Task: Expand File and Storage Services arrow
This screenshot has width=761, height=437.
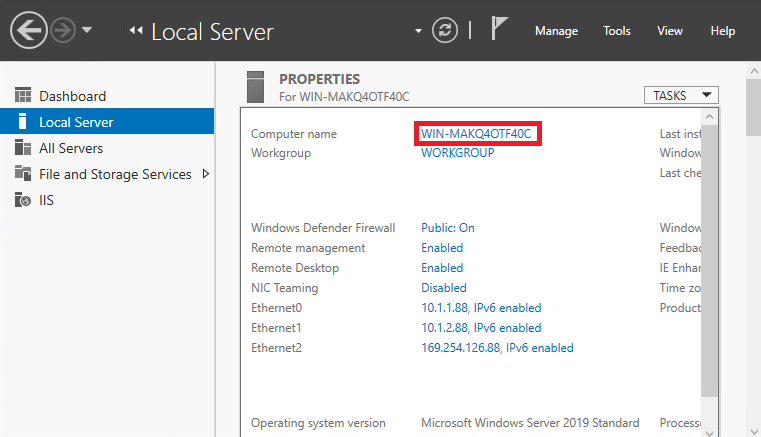Action: pyautogui.click(x=206, y=174)
